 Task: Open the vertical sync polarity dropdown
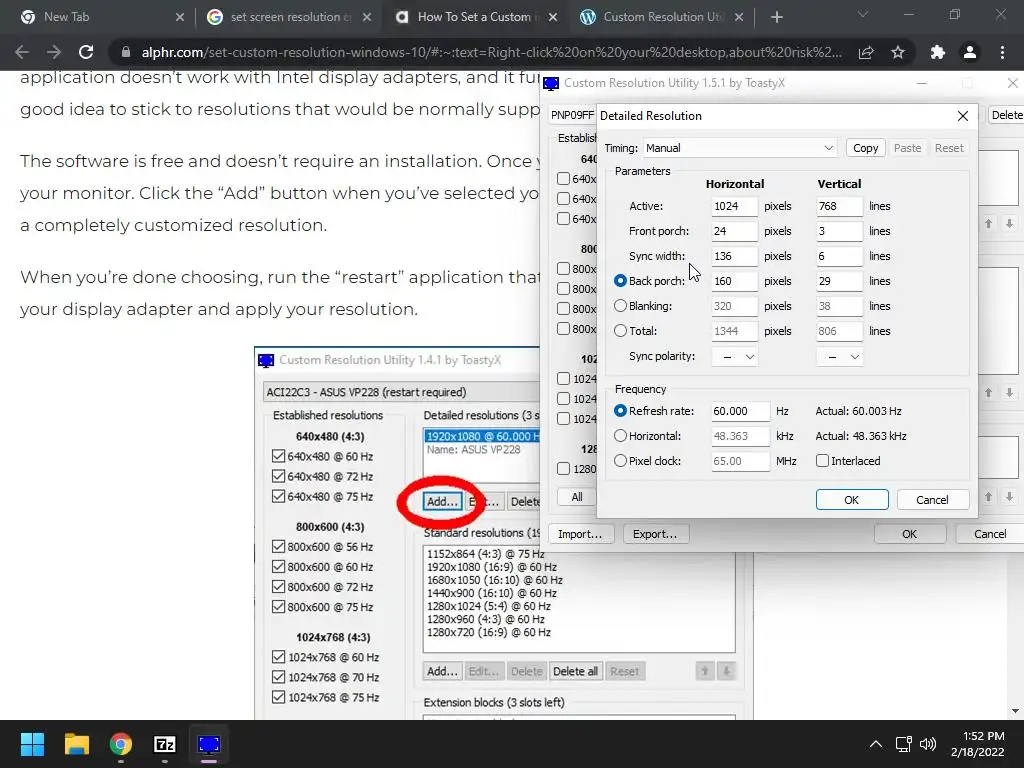pyautogui.click(x=840, y=357)
